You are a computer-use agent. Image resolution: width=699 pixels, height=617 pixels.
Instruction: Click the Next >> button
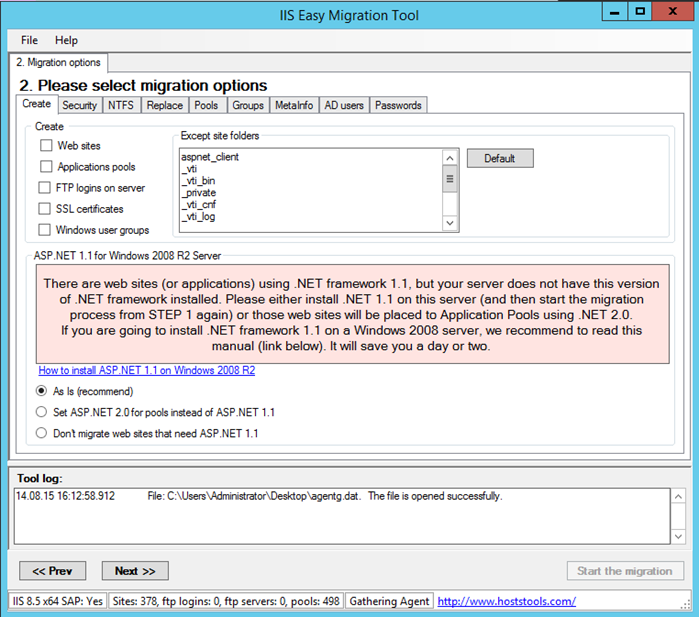pos(135,571)
